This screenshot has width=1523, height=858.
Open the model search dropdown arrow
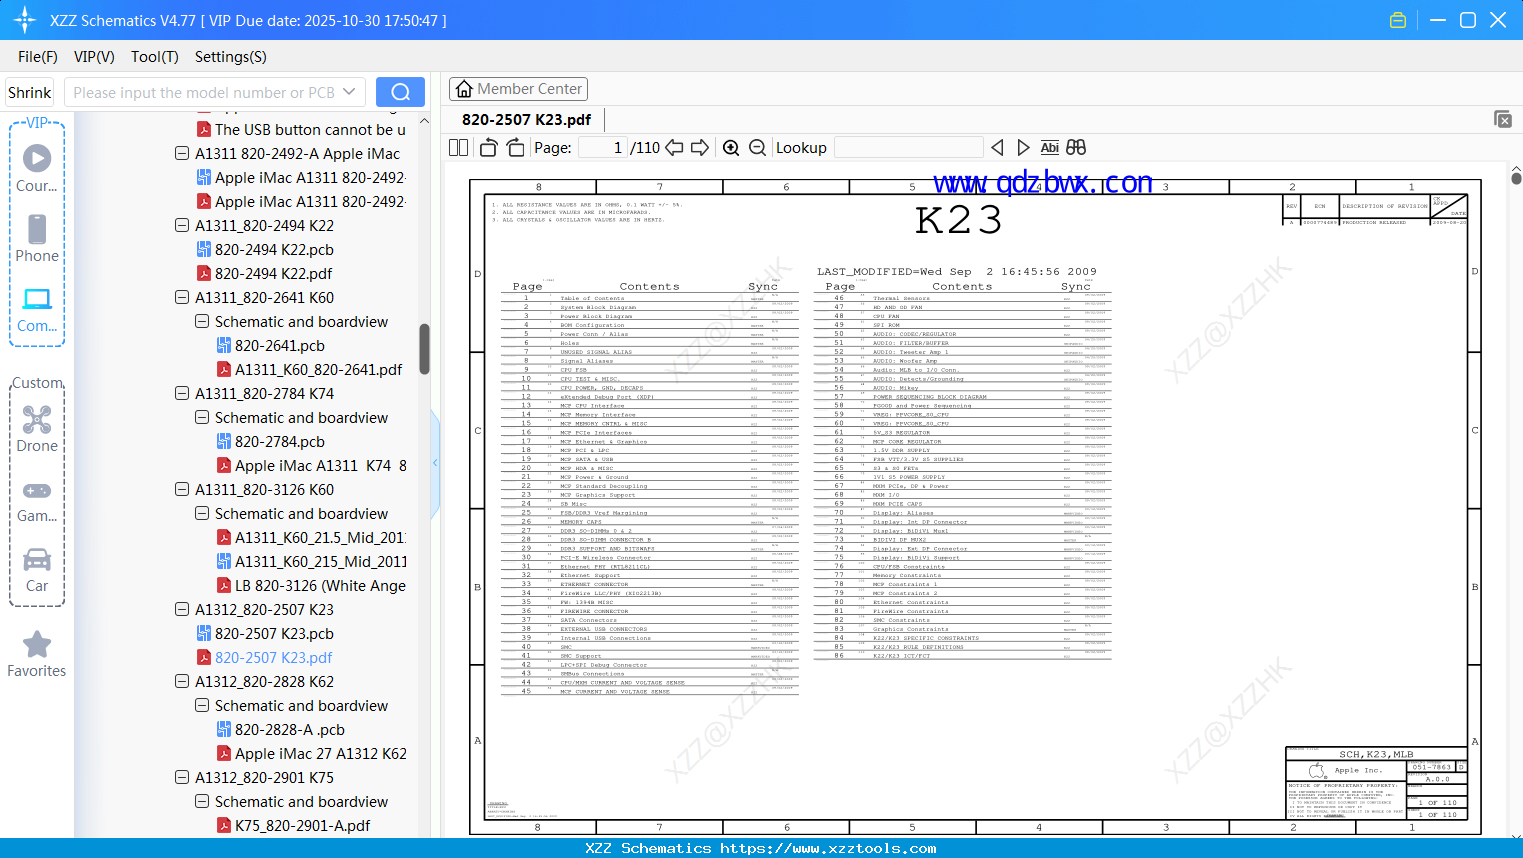pos(349,92)
